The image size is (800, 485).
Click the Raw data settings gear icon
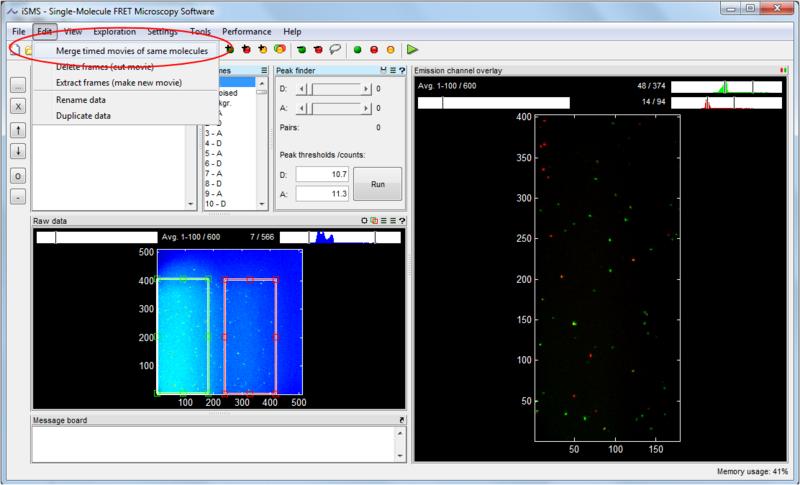pos(365,220)
